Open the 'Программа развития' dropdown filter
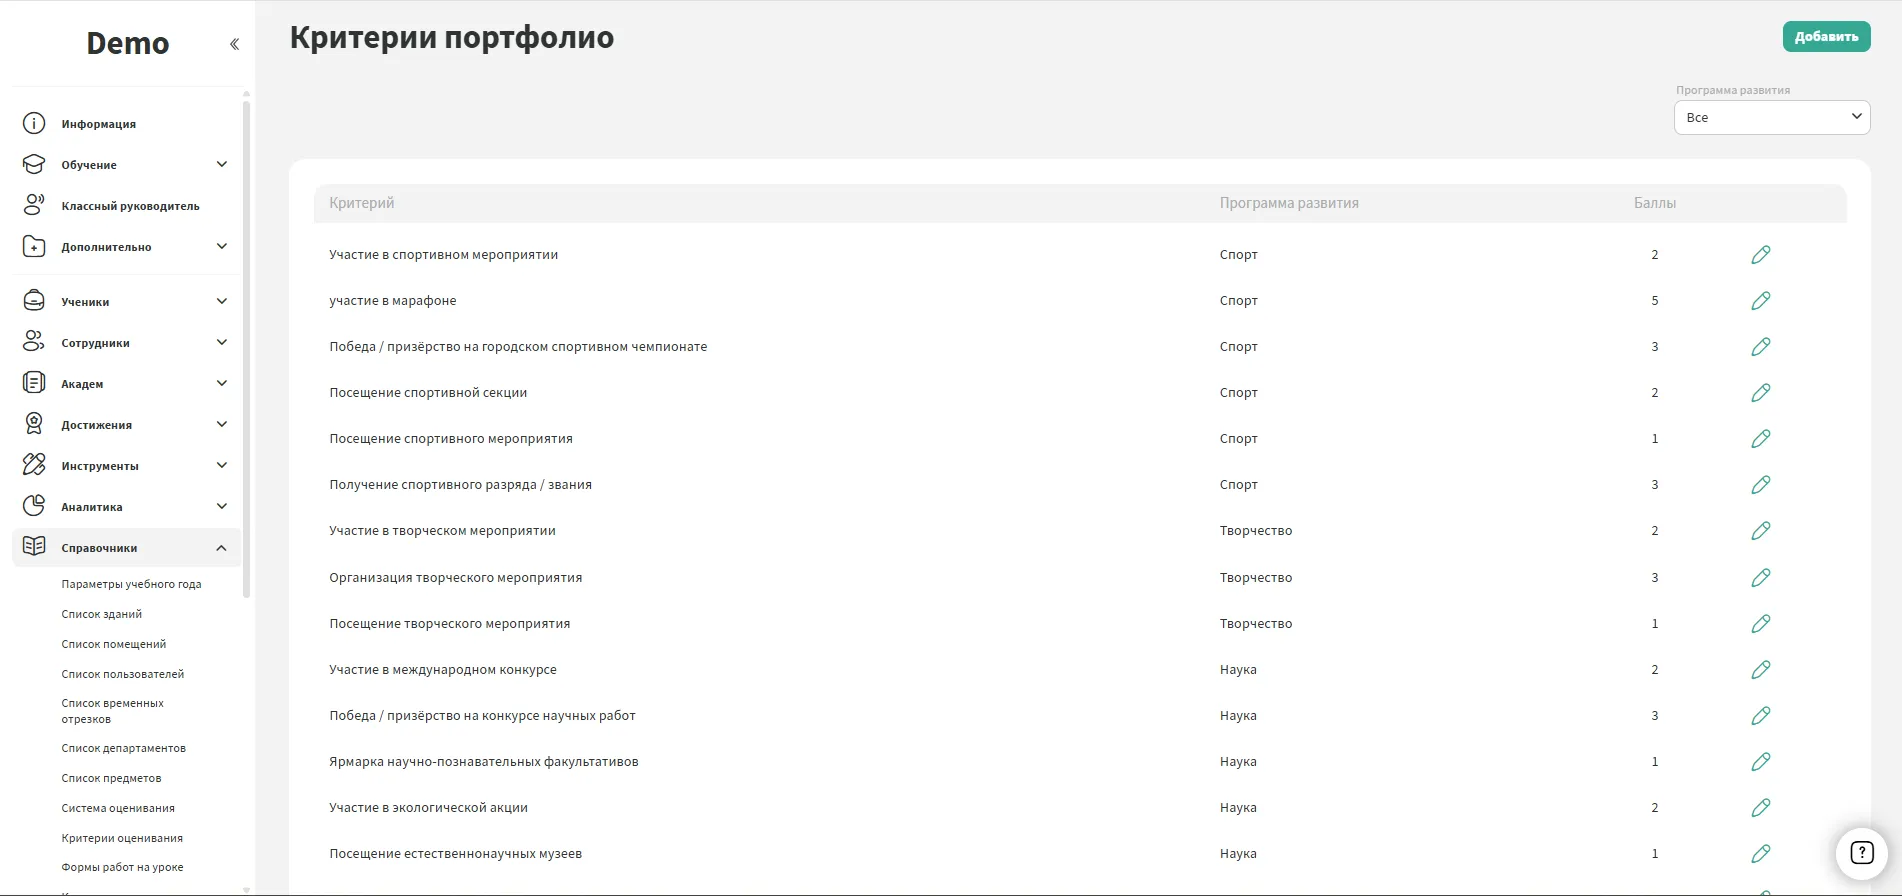1902x896 pixels. pos(1771,118)
